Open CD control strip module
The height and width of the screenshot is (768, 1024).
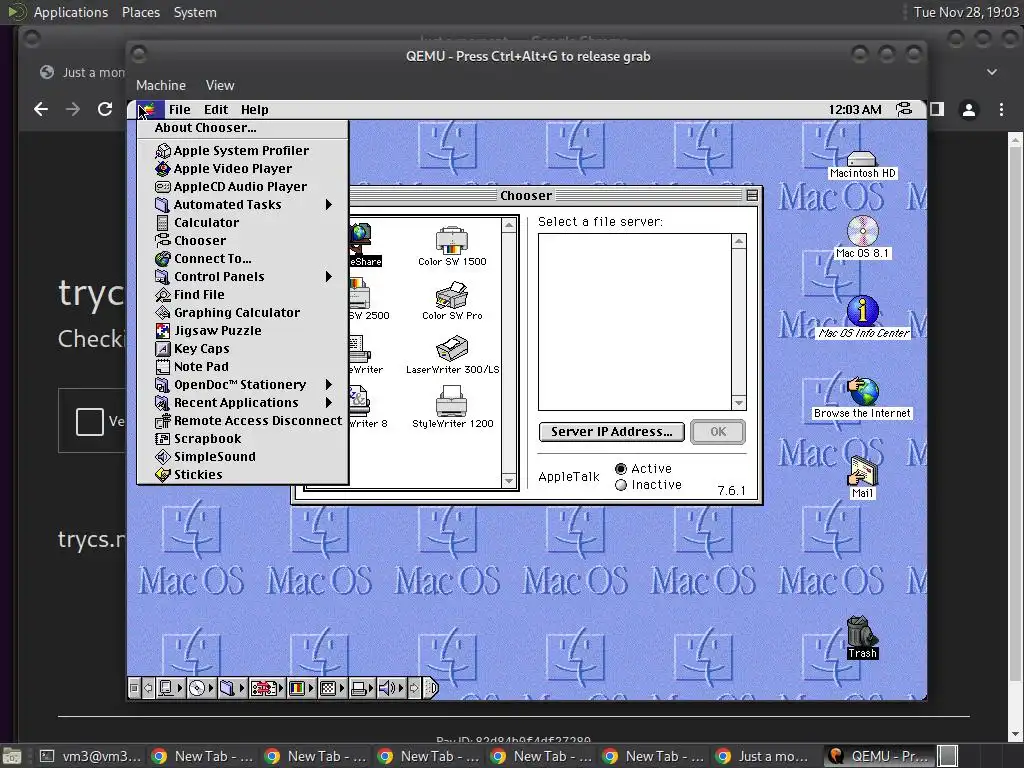200,688
